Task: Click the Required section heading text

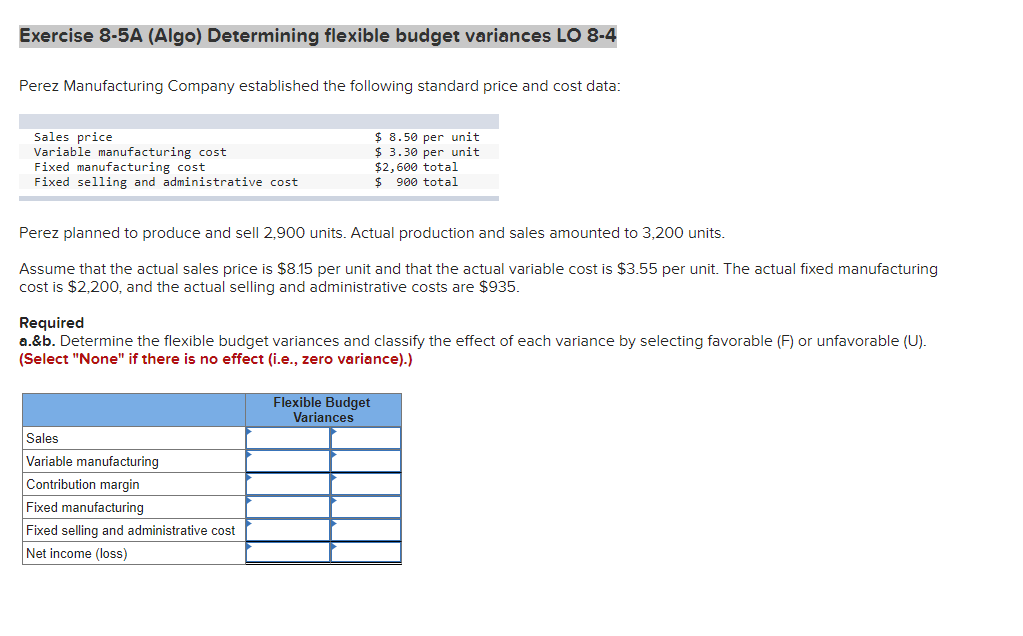Action: [50, 322]
